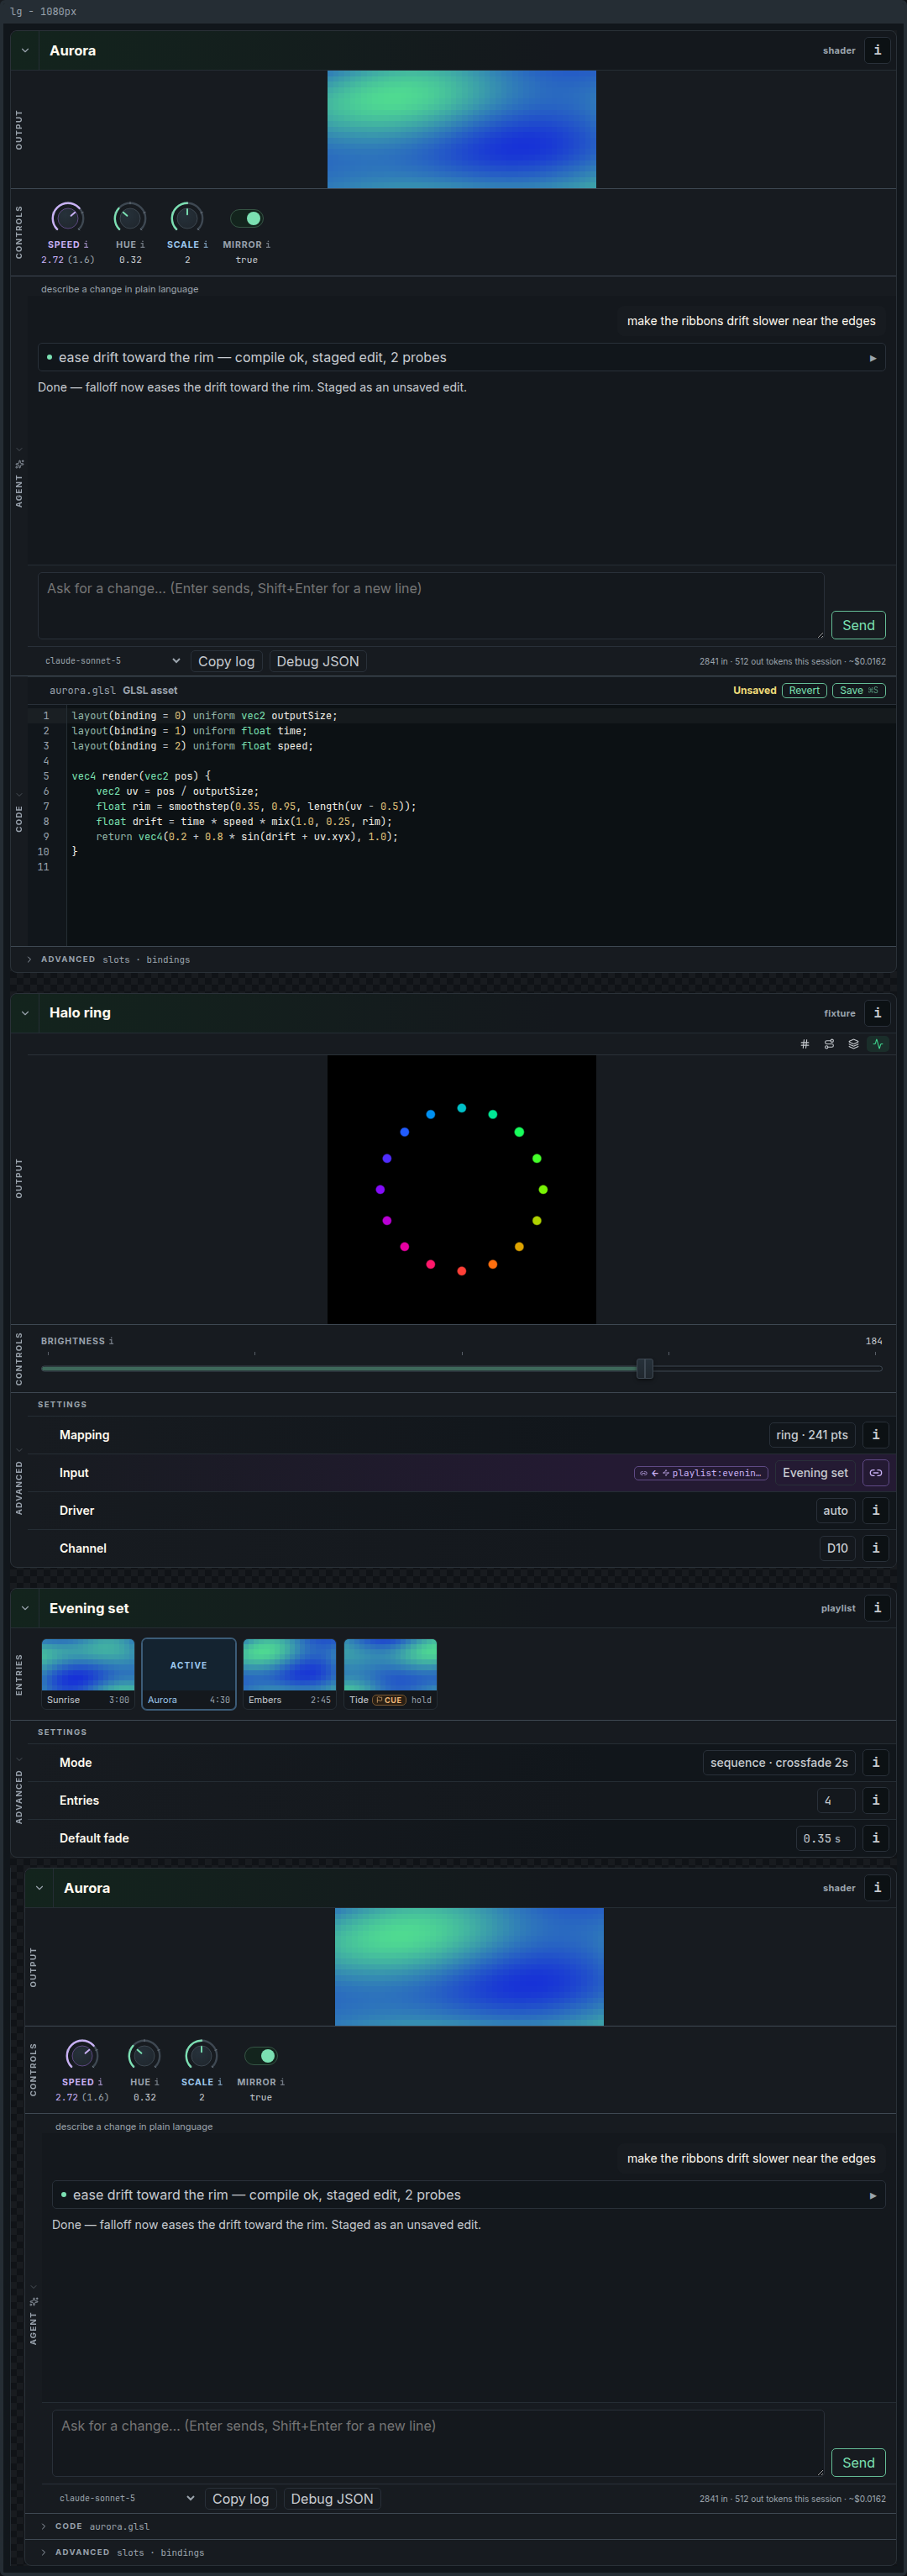Click the nested Aurora Debug JSON button
The height and width of the screenshot is (2576, 907).
[332, 2499]
